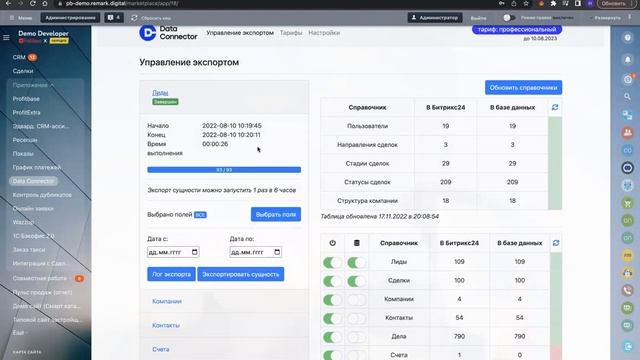This screenshot has width=640, height=360.
Task: Click 'тариф: профессиональный' badge
Action: tap(517, 29)
